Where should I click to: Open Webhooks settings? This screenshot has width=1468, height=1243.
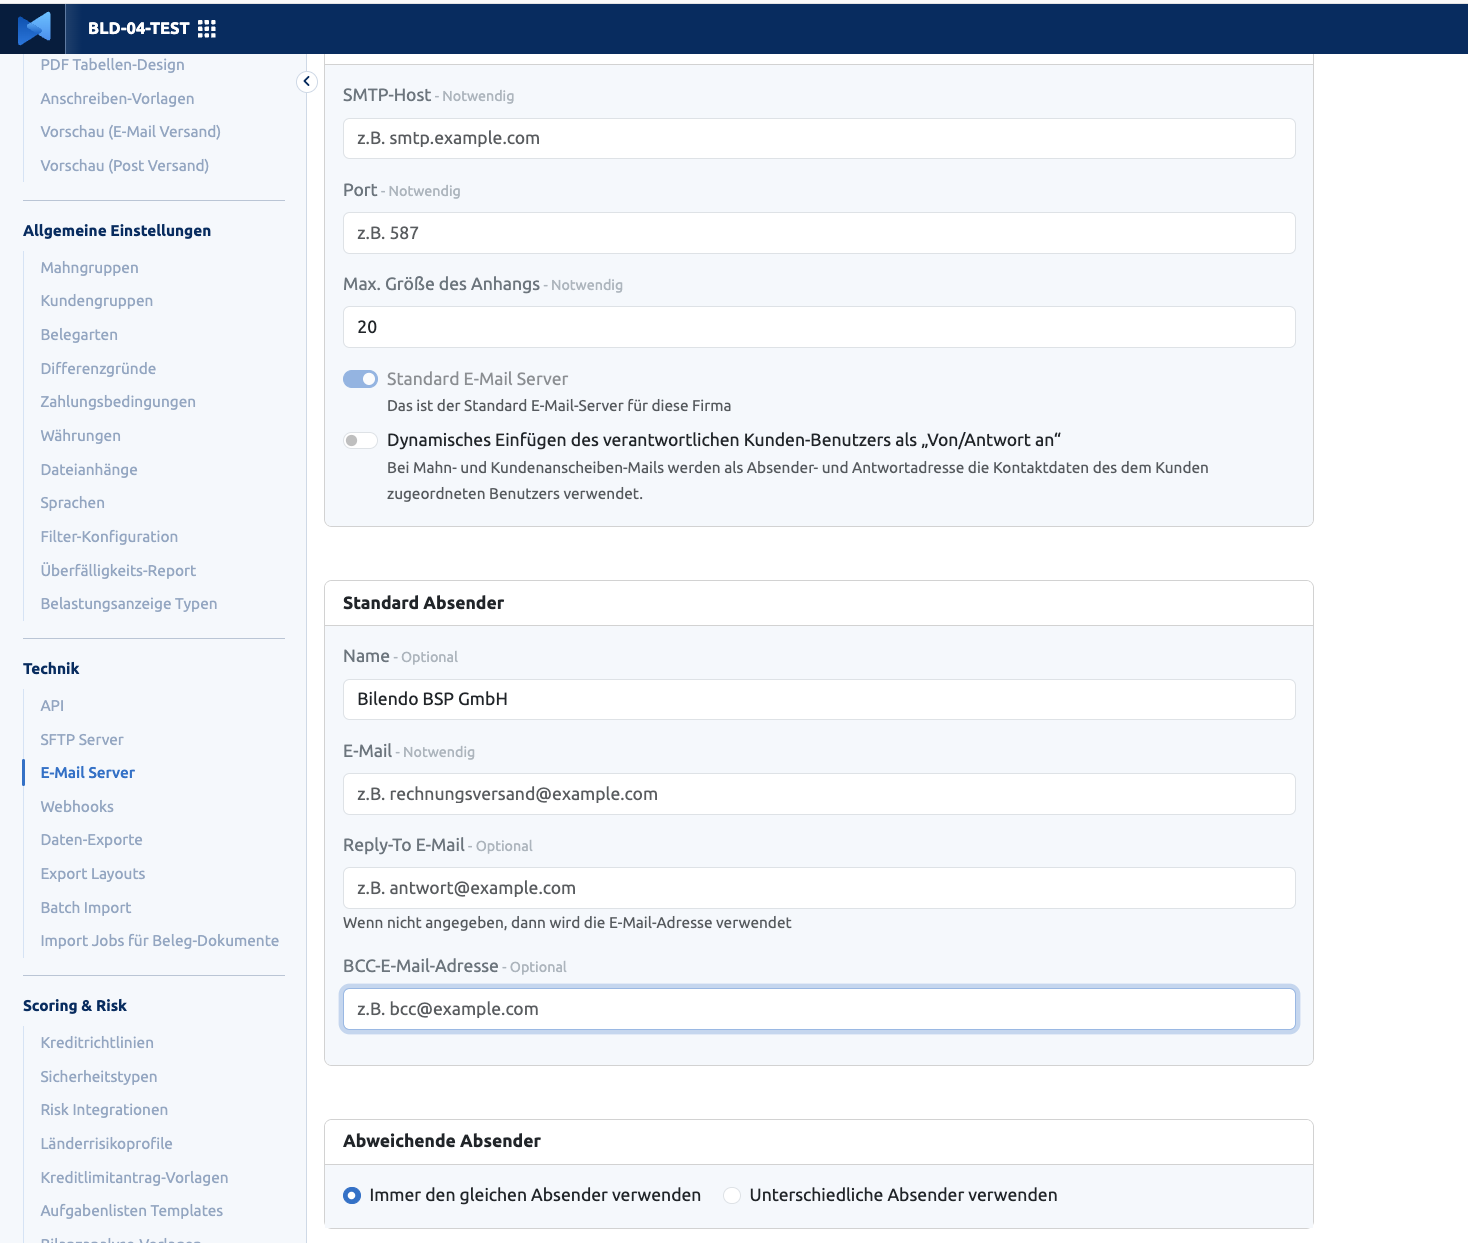pos(77,807)
